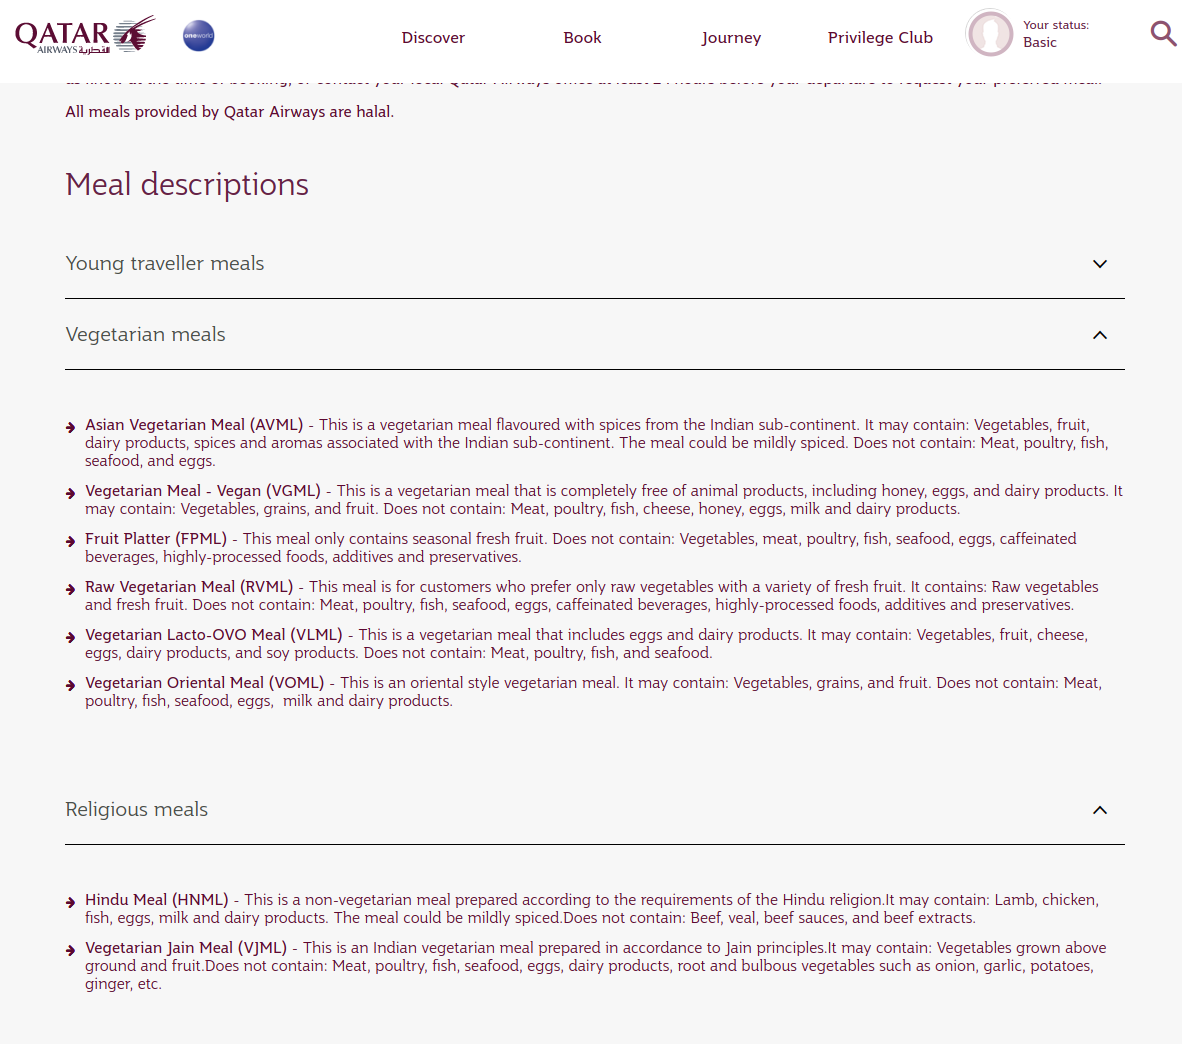This screenshot has height=1044, width=1182.
Task: Click the user profile avatar
Action: [989, 34]
